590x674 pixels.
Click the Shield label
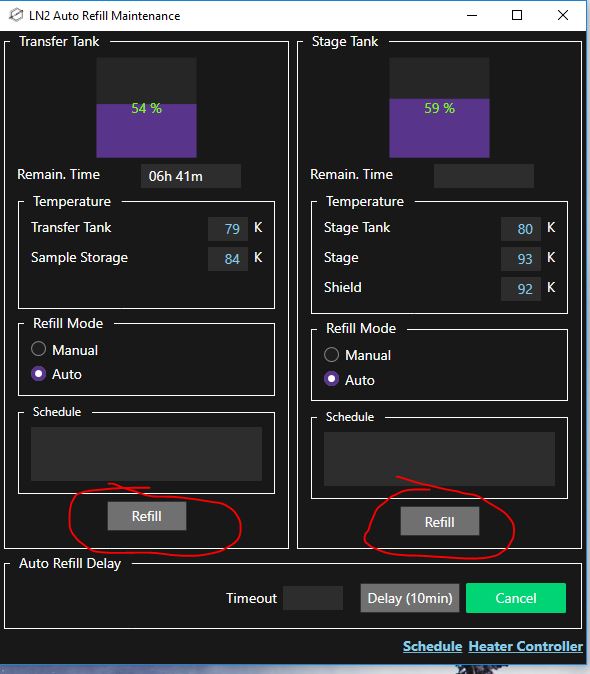(x=342, y=287)
